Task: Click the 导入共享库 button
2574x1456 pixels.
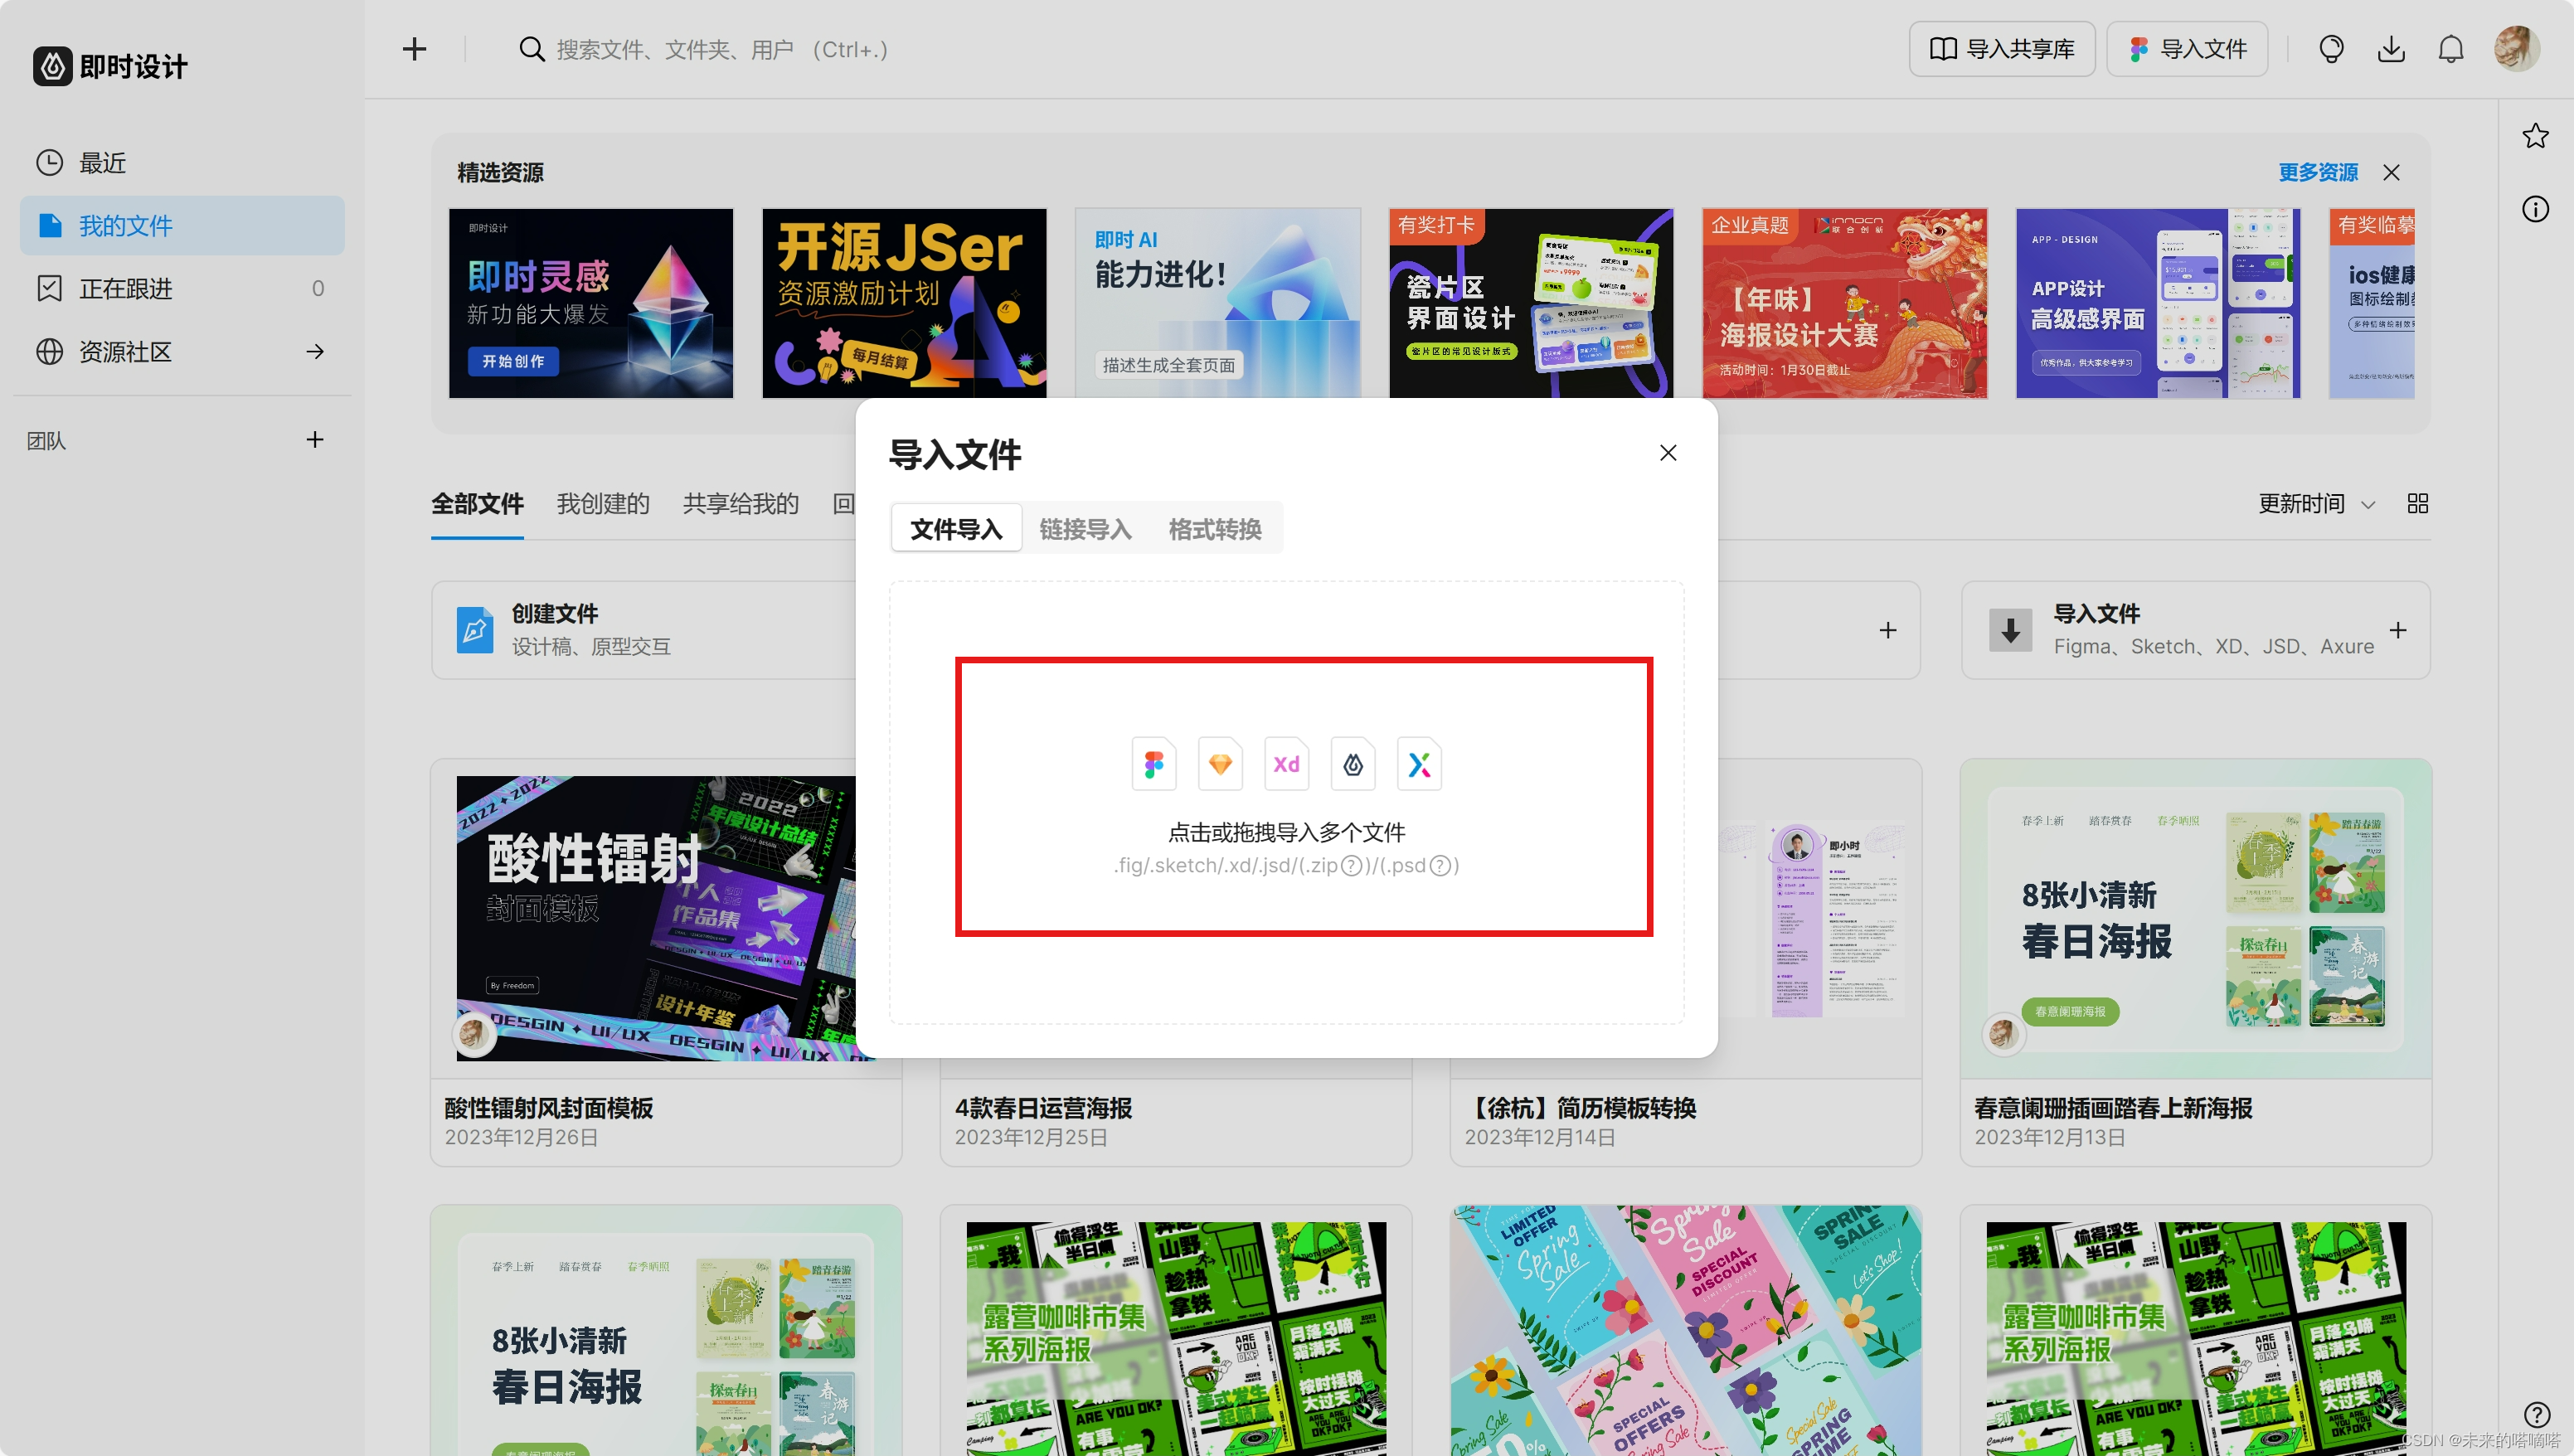Action: 2002,49
